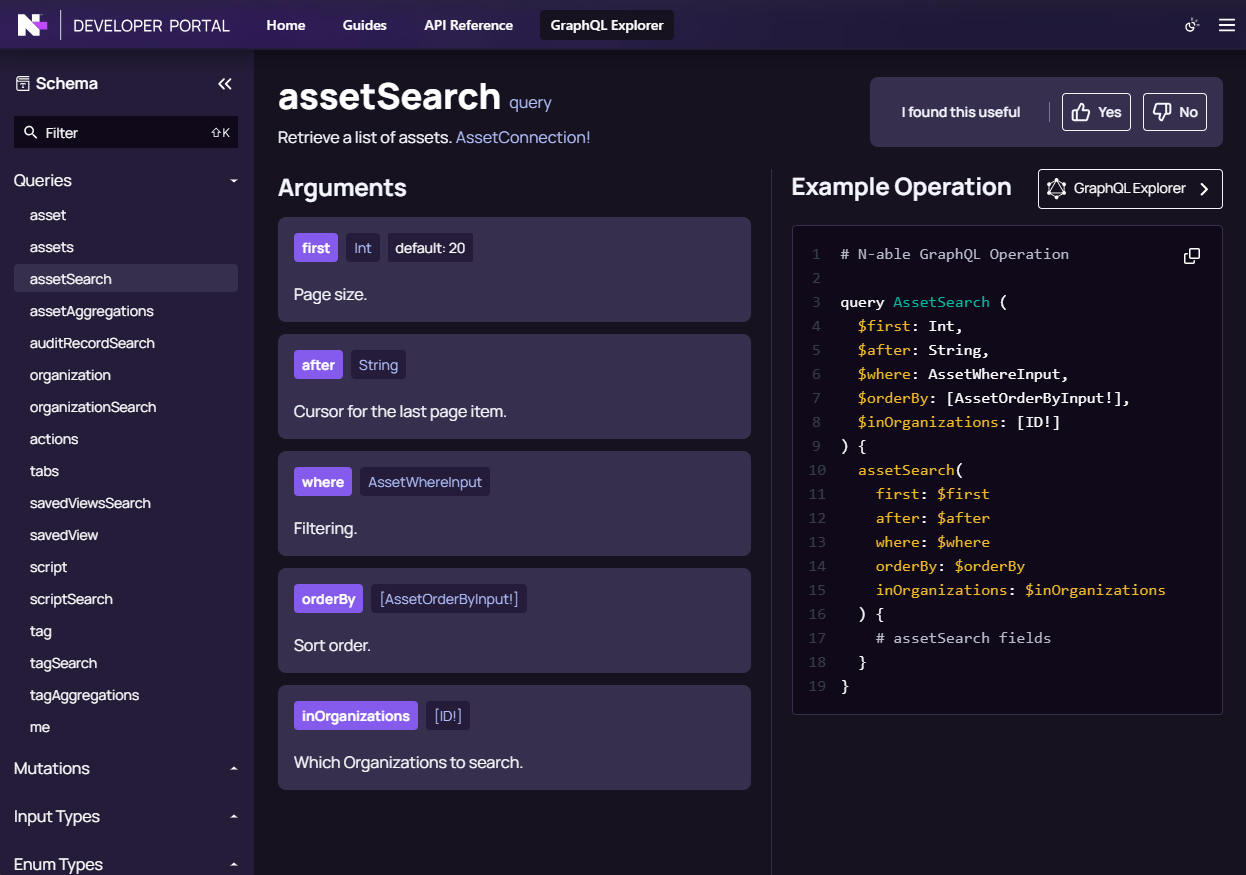This screenshot has height=875, width=1246.
Task: Click the Arguments heading
Action: pyautogui.click(x=342, y=188)
